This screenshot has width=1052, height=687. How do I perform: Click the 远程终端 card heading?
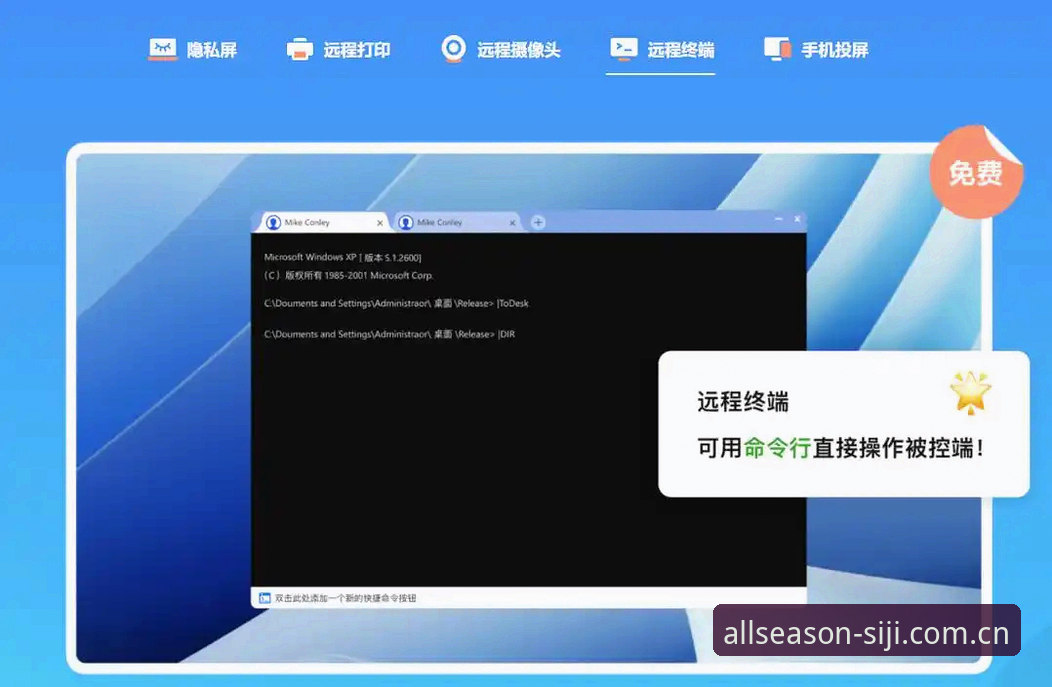click(743, 402)
